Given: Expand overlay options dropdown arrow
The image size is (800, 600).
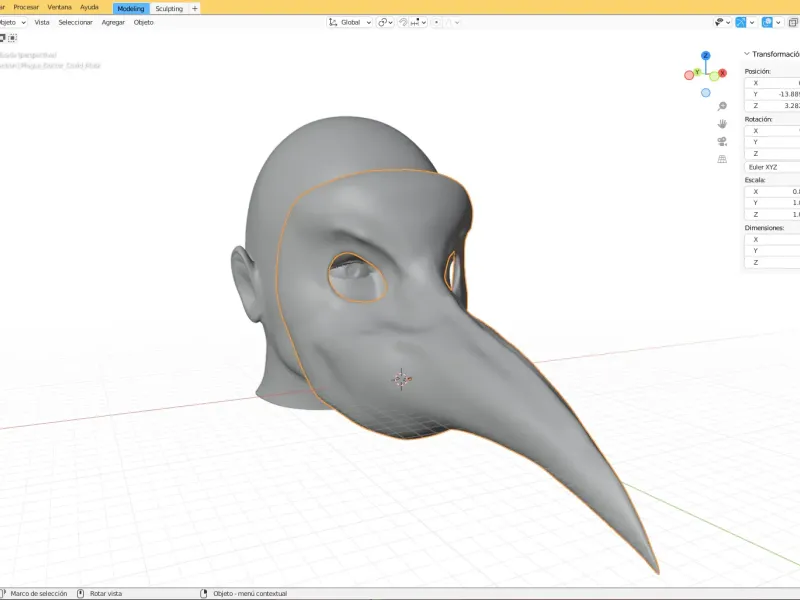Looking at the screenshot, I should [778, 22].
